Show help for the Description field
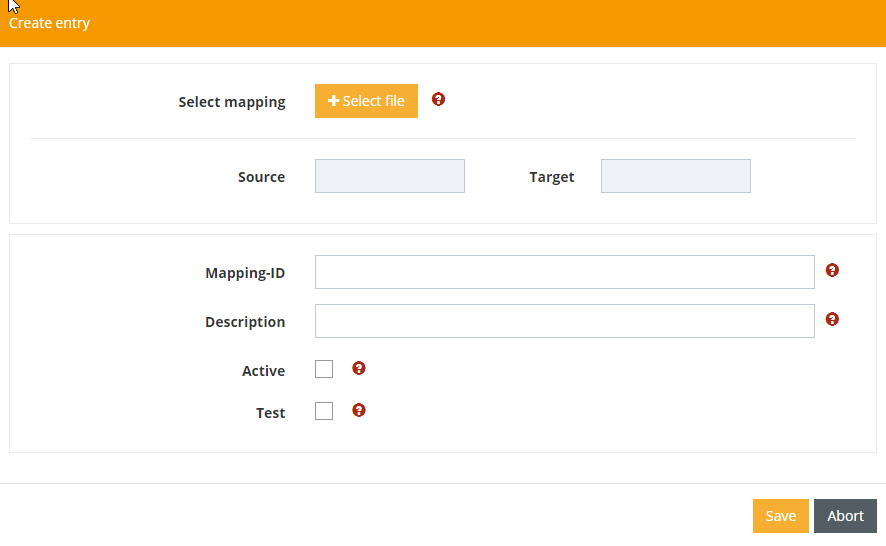Viewport: 886px width, 546px height. tap(832, 319)
